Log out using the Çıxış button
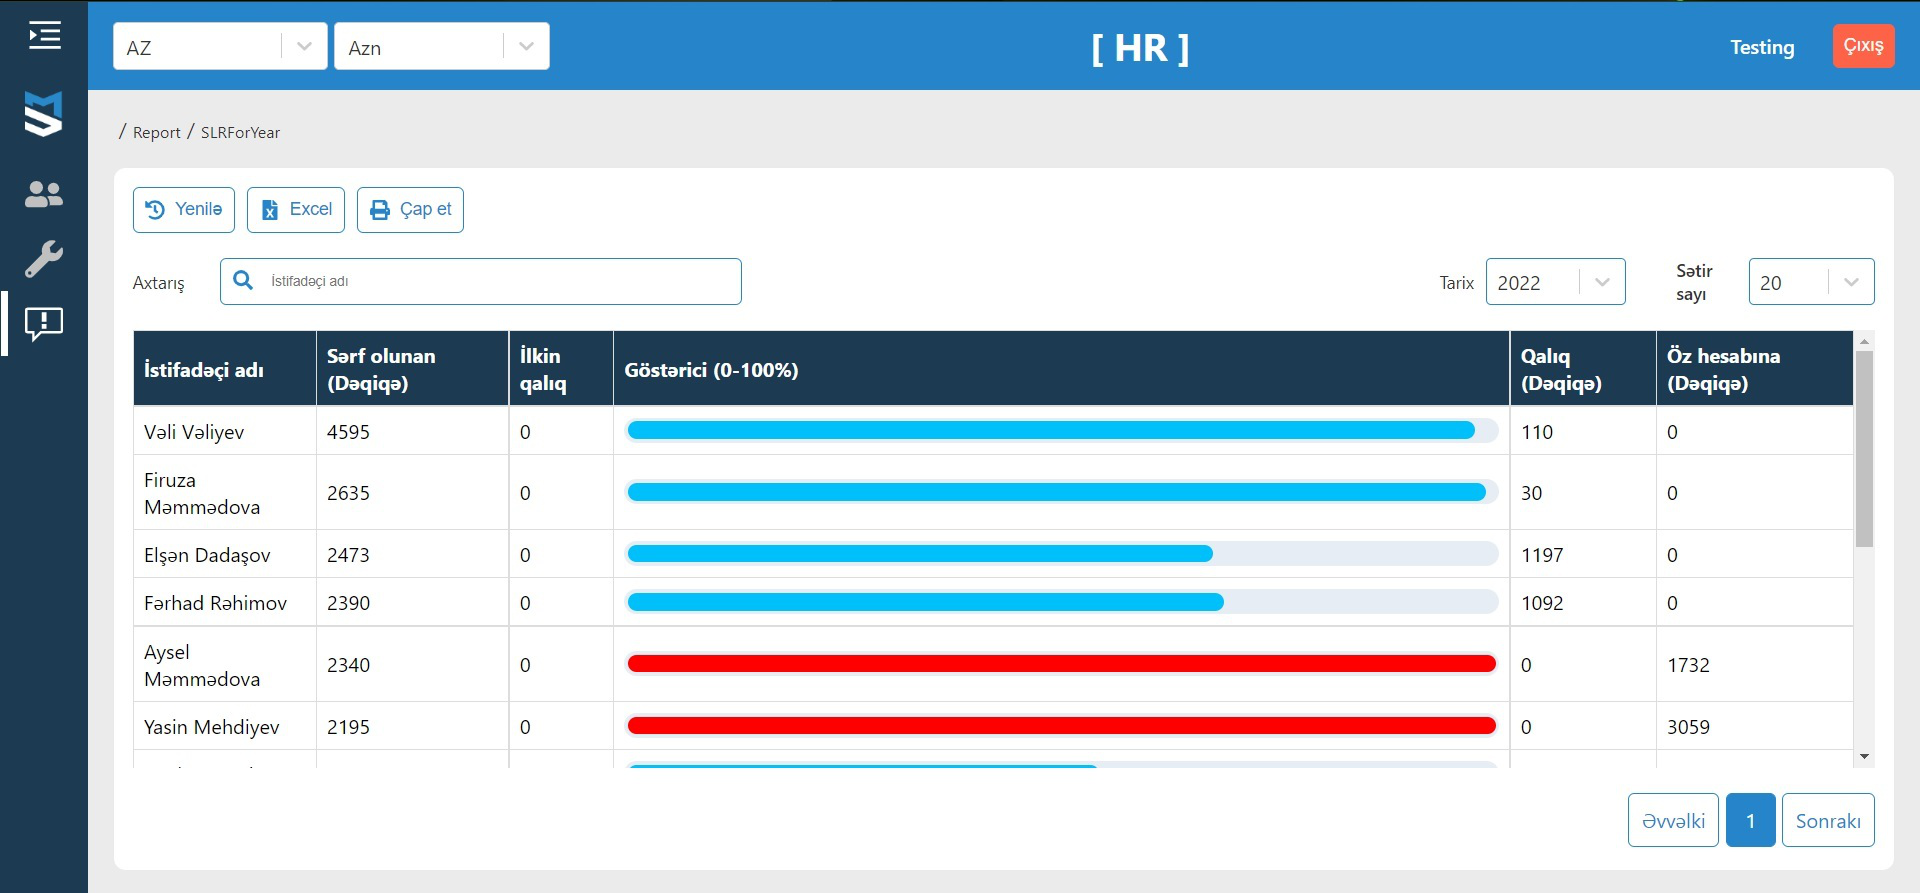The width and height of the screenshot is (1920, 893). pyautogui.click(x=1863, y=46)
